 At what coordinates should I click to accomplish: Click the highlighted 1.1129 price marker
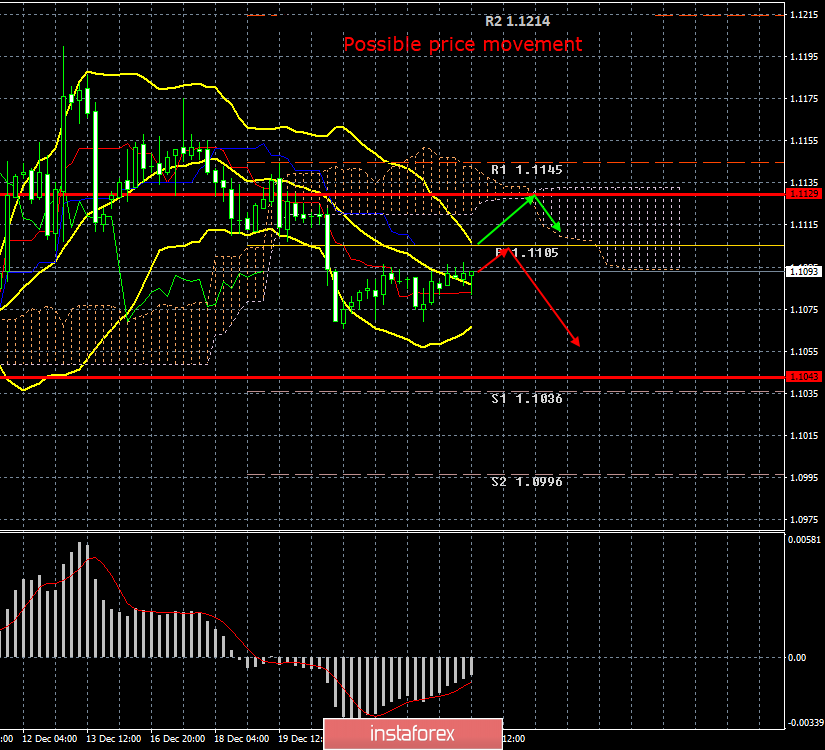click(804, 194)
